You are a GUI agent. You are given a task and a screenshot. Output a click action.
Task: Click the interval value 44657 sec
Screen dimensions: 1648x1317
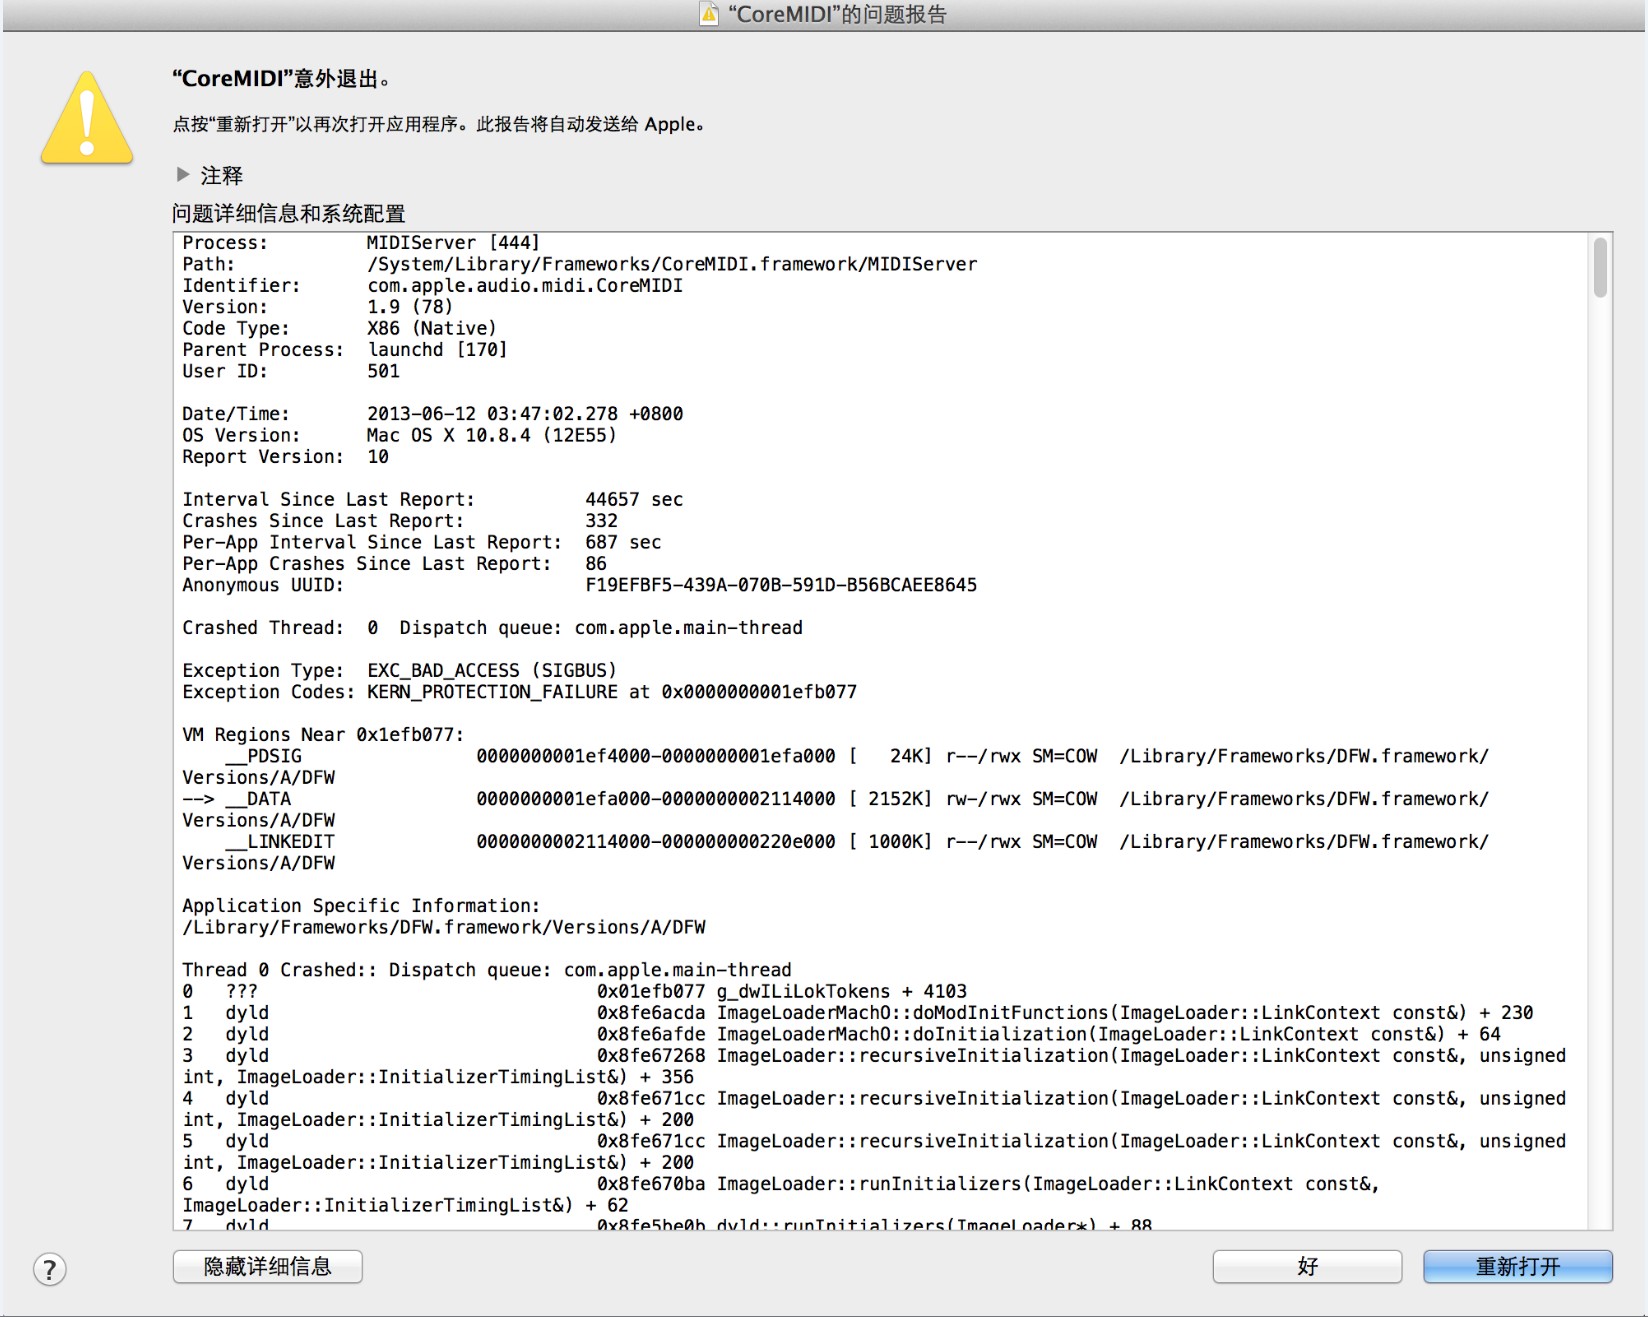pos(634,500)
